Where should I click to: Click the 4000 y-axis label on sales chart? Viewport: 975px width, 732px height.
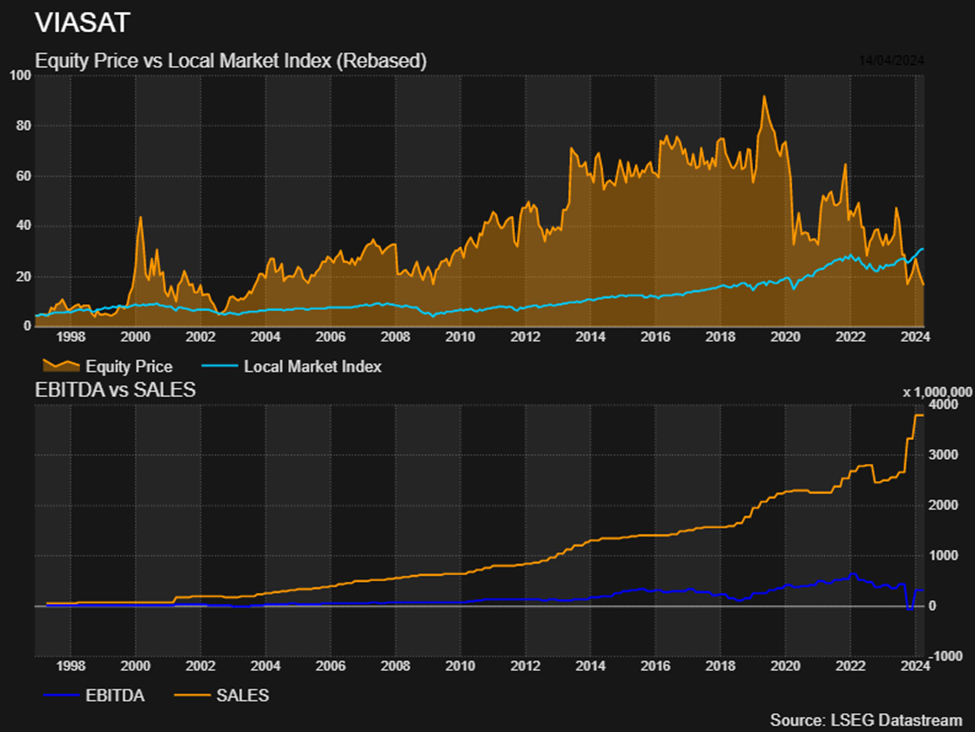(x=943, y=405)
